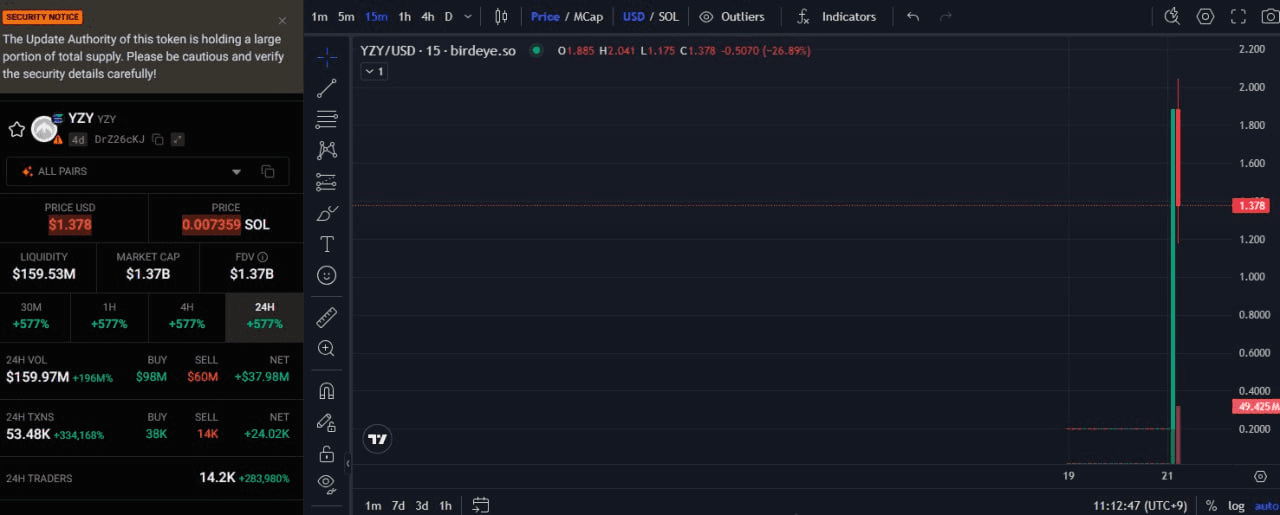
Task: Switch interval to D (daily)
Action: click(448, 16)
